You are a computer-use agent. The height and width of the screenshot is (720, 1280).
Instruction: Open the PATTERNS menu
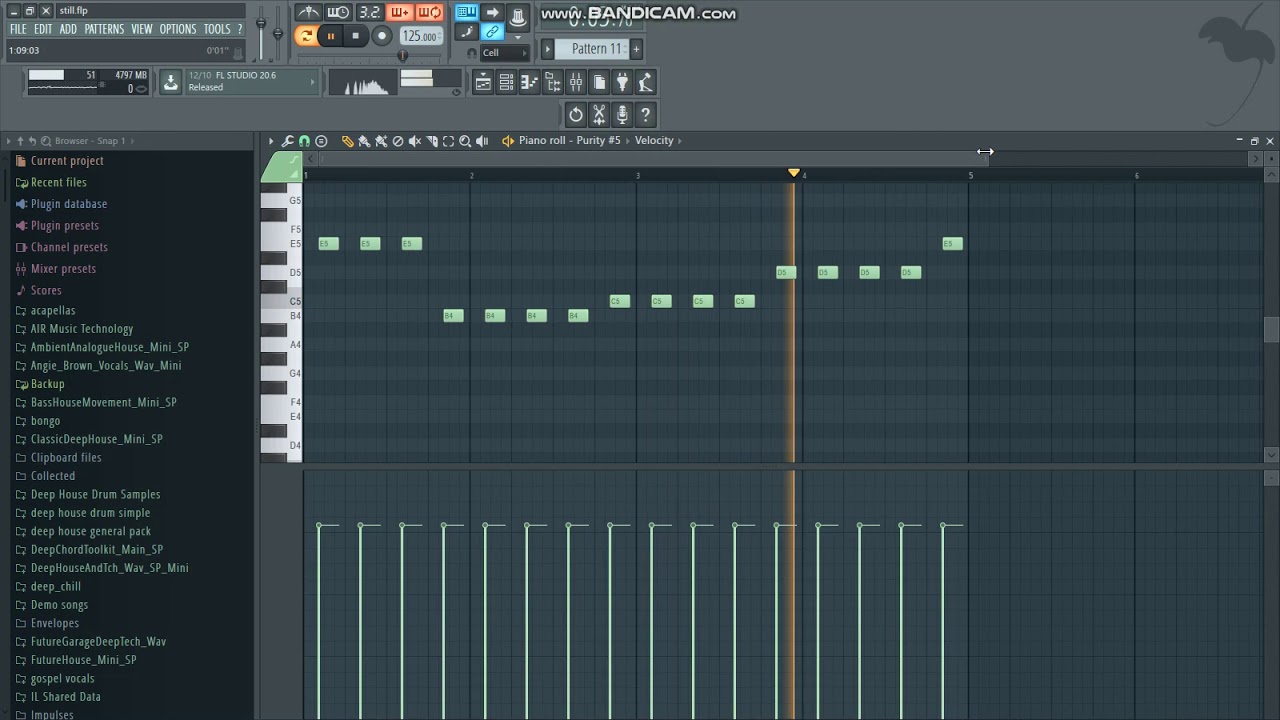tap(104, 29)
